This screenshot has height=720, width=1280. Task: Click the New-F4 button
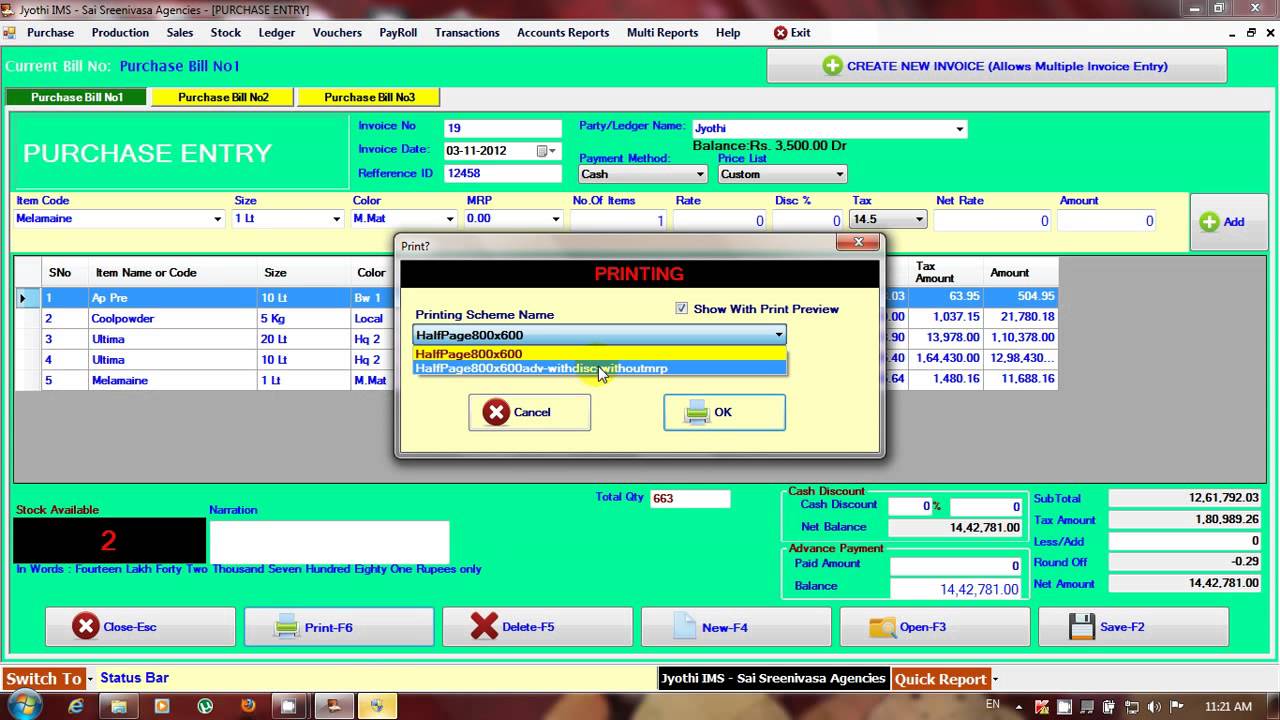(736, 627)
